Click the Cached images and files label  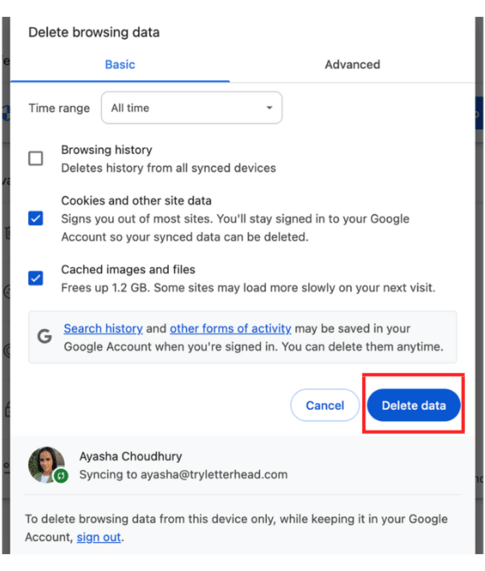(128, 269)
